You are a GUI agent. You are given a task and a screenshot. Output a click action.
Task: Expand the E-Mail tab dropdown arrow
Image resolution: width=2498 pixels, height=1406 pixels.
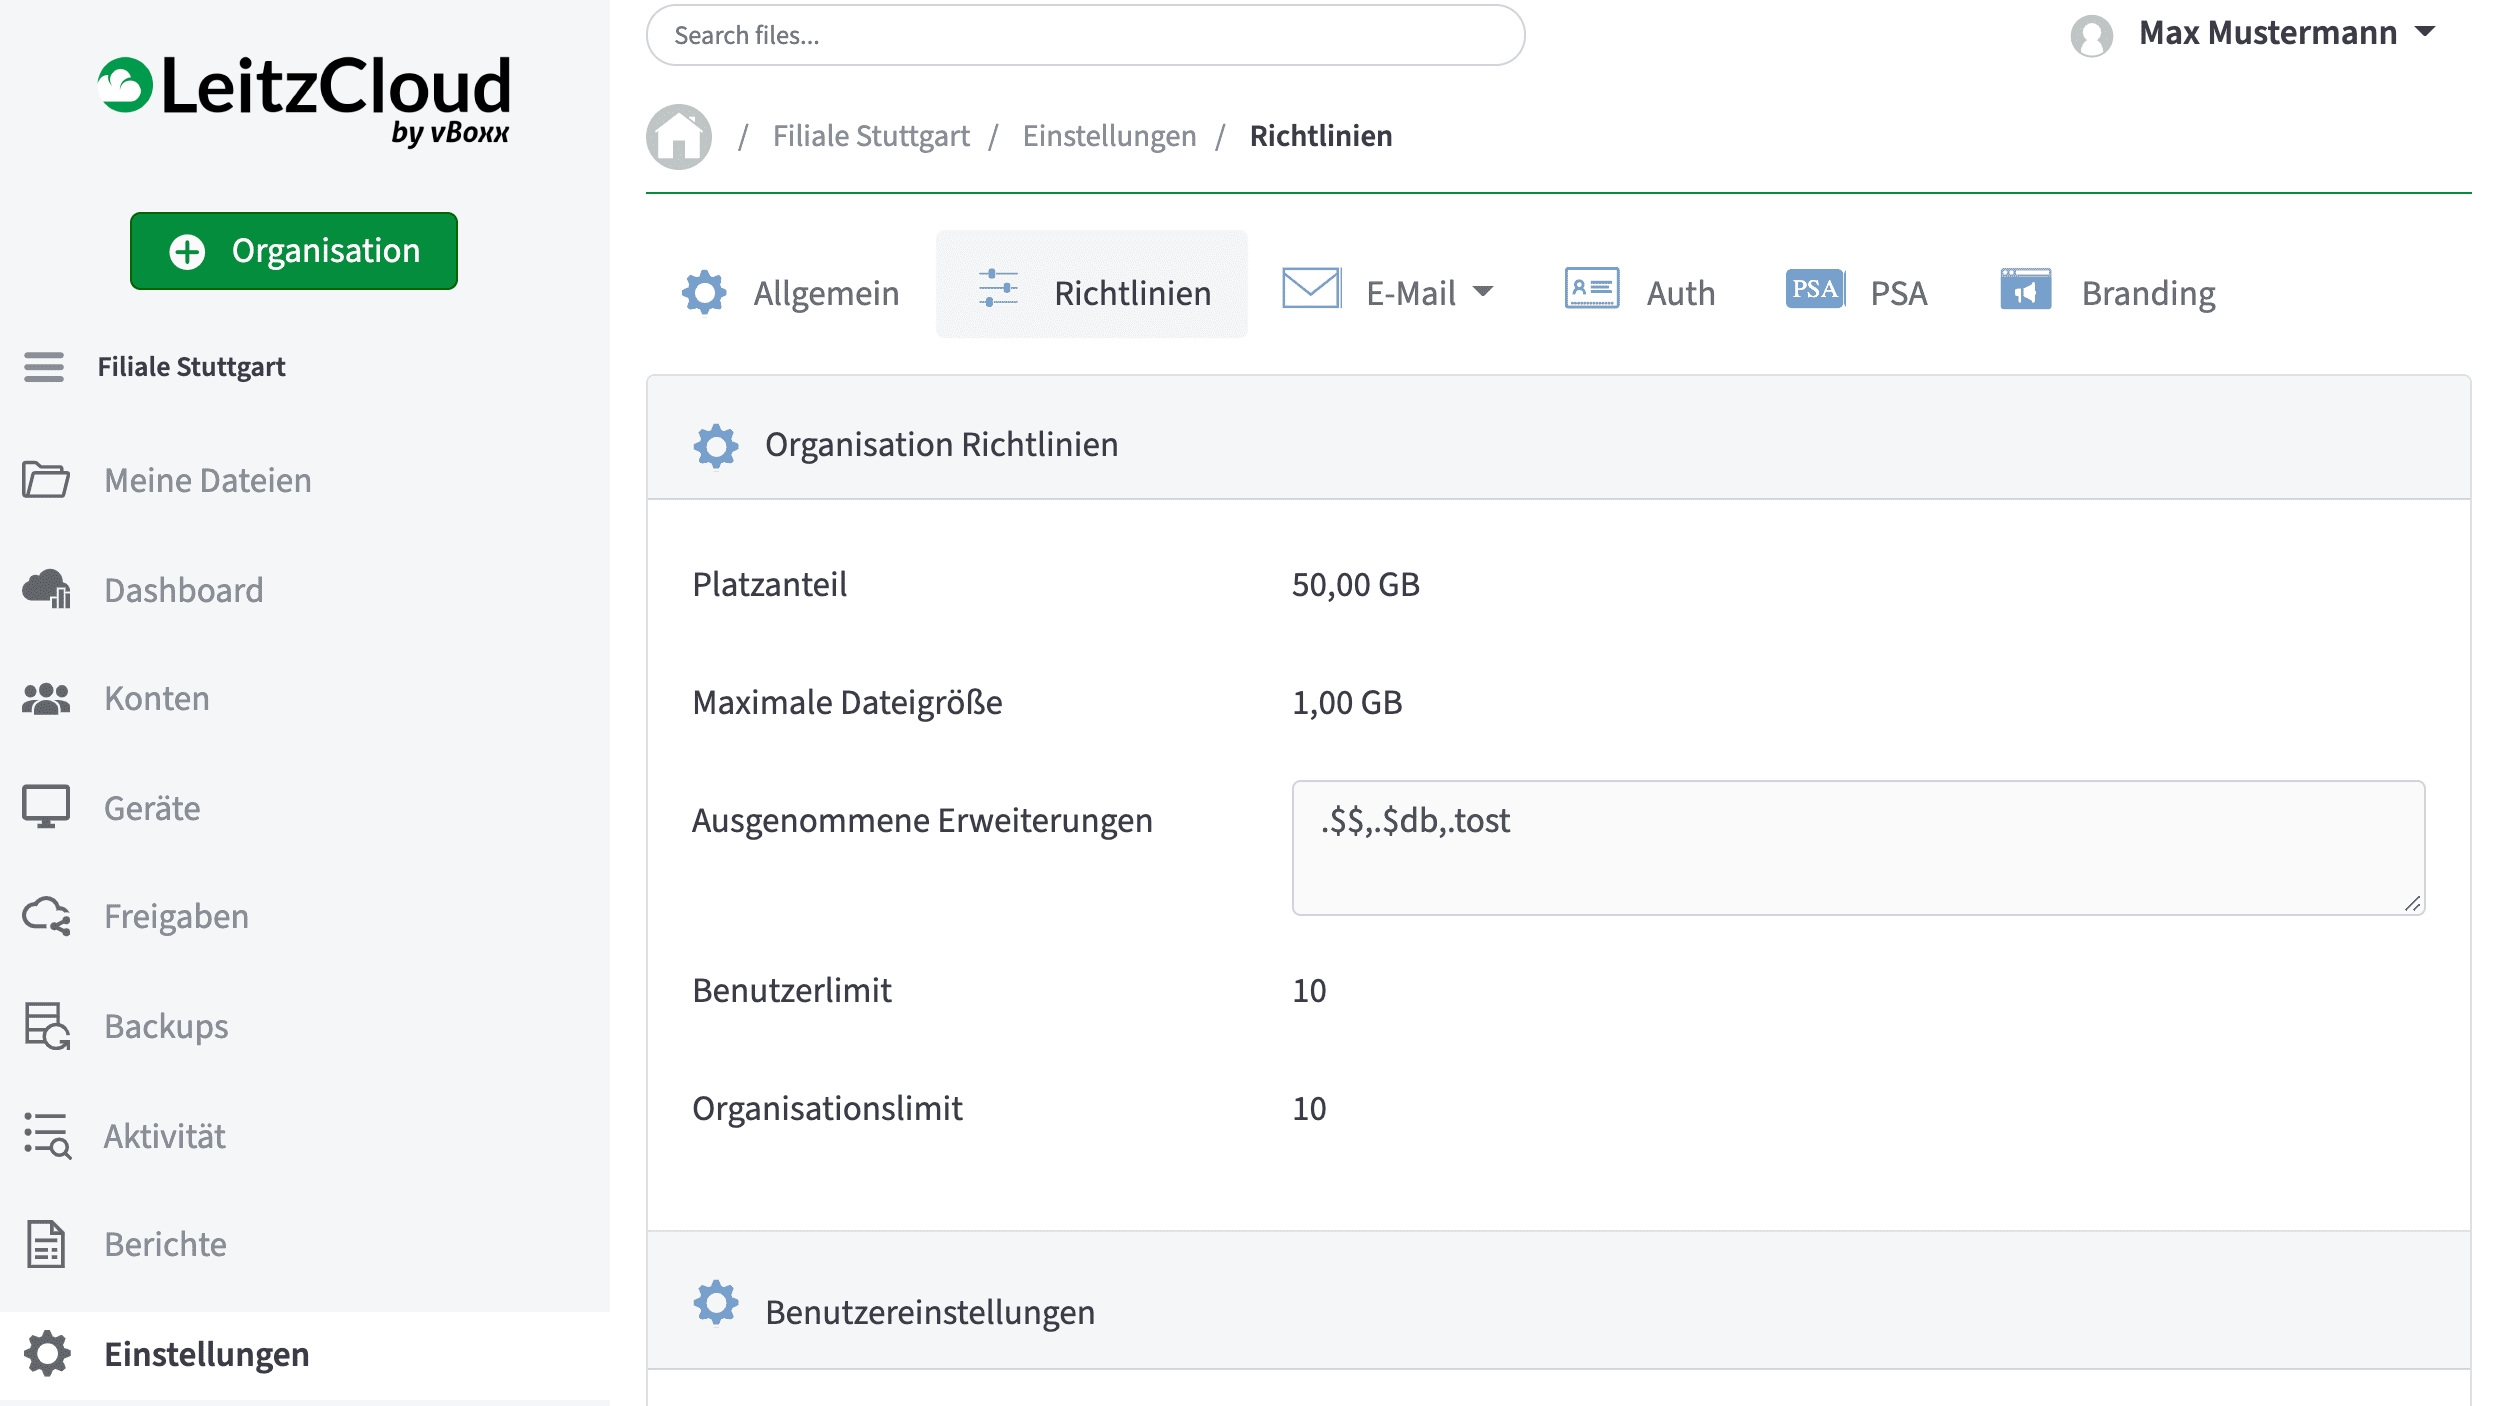pyautogui.click(x=1484, y=292)
